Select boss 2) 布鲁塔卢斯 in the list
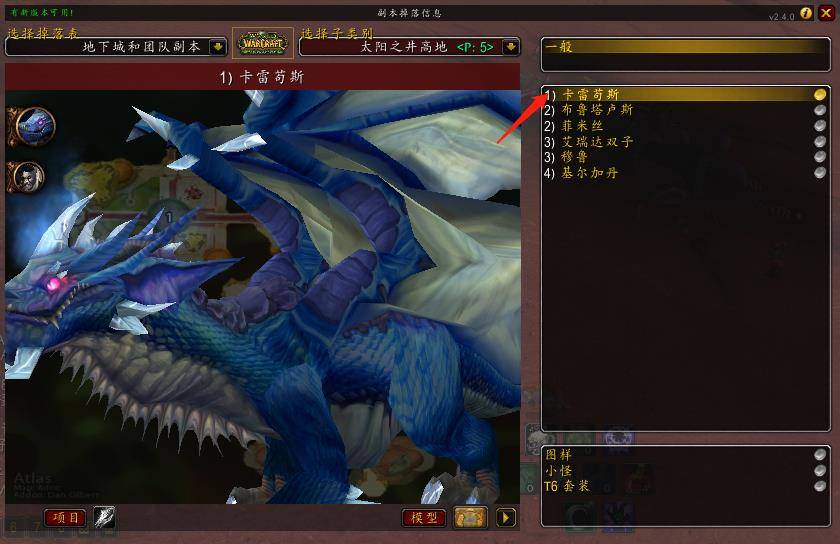 point(686,110)
